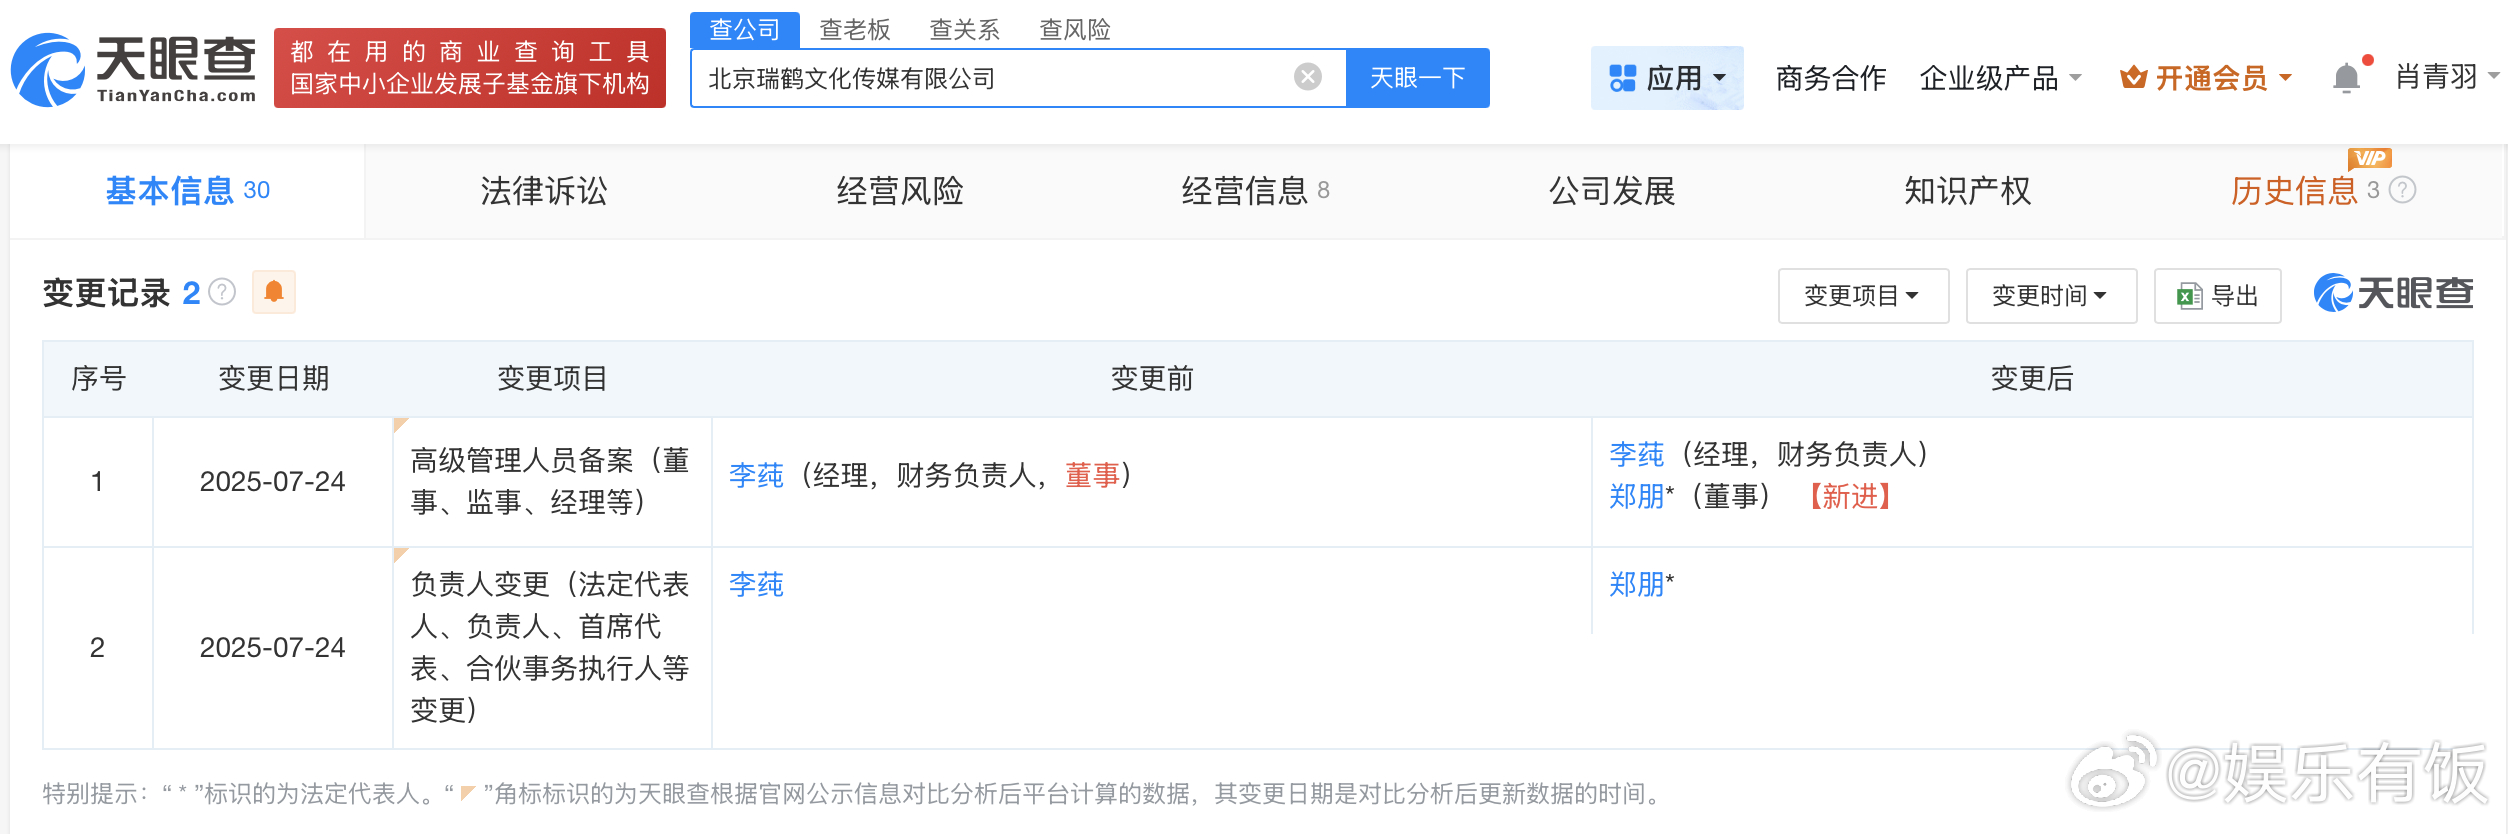2508x834 pixels.
Task: Clear the search field with the X icon
Action: [x=1308, y=77]
